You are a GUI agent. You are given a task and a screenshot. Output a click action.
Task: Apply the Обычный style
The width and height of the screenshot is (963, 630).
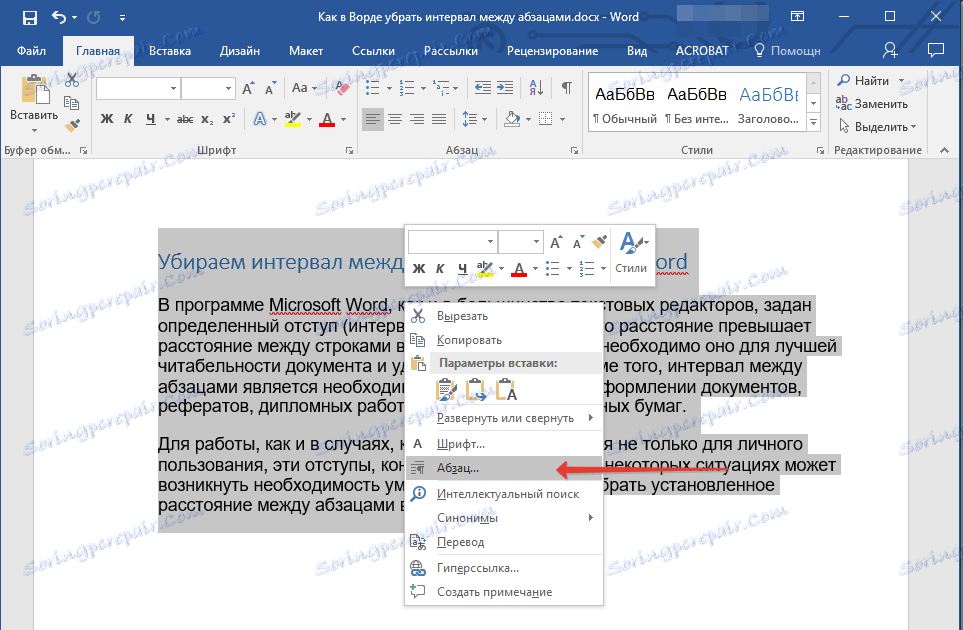[x=625, y=104]
